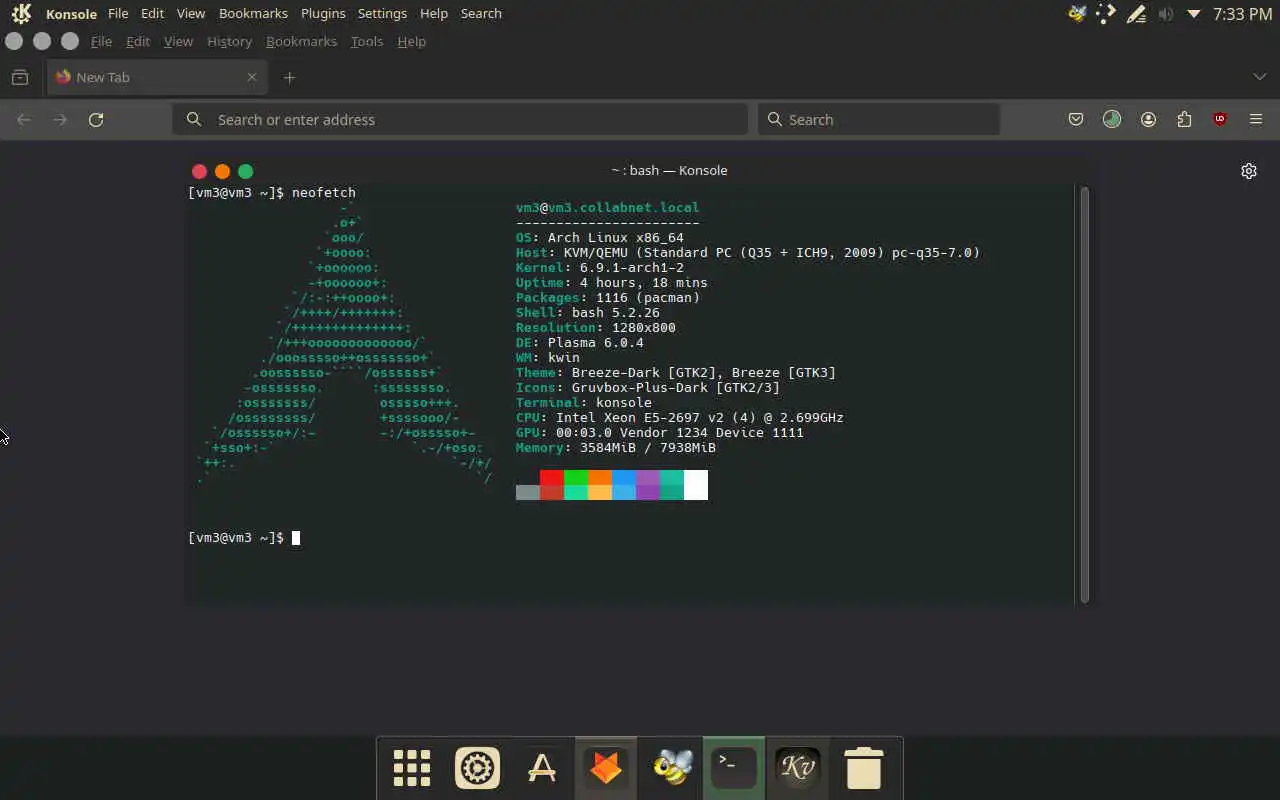Screen dimensions: 1280x800
Task: Open a new tab with plus button
Action: click(289, 77)
